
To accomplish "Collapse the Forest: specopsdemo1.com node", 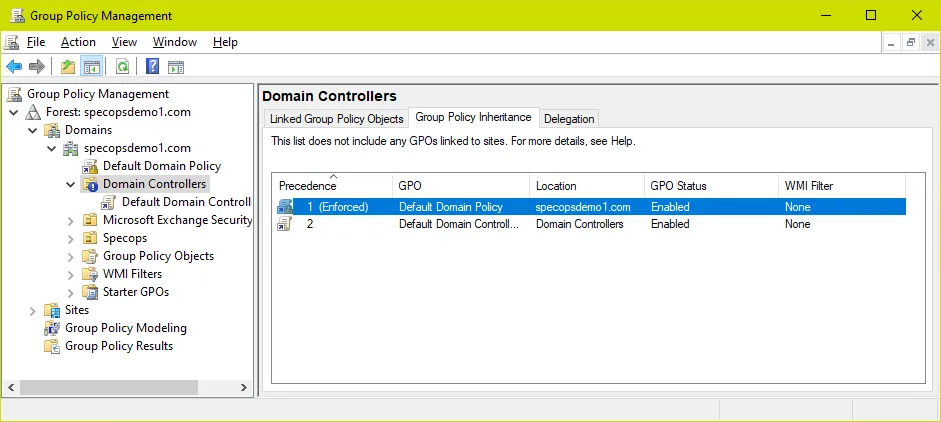I will (x=14, y=112).
